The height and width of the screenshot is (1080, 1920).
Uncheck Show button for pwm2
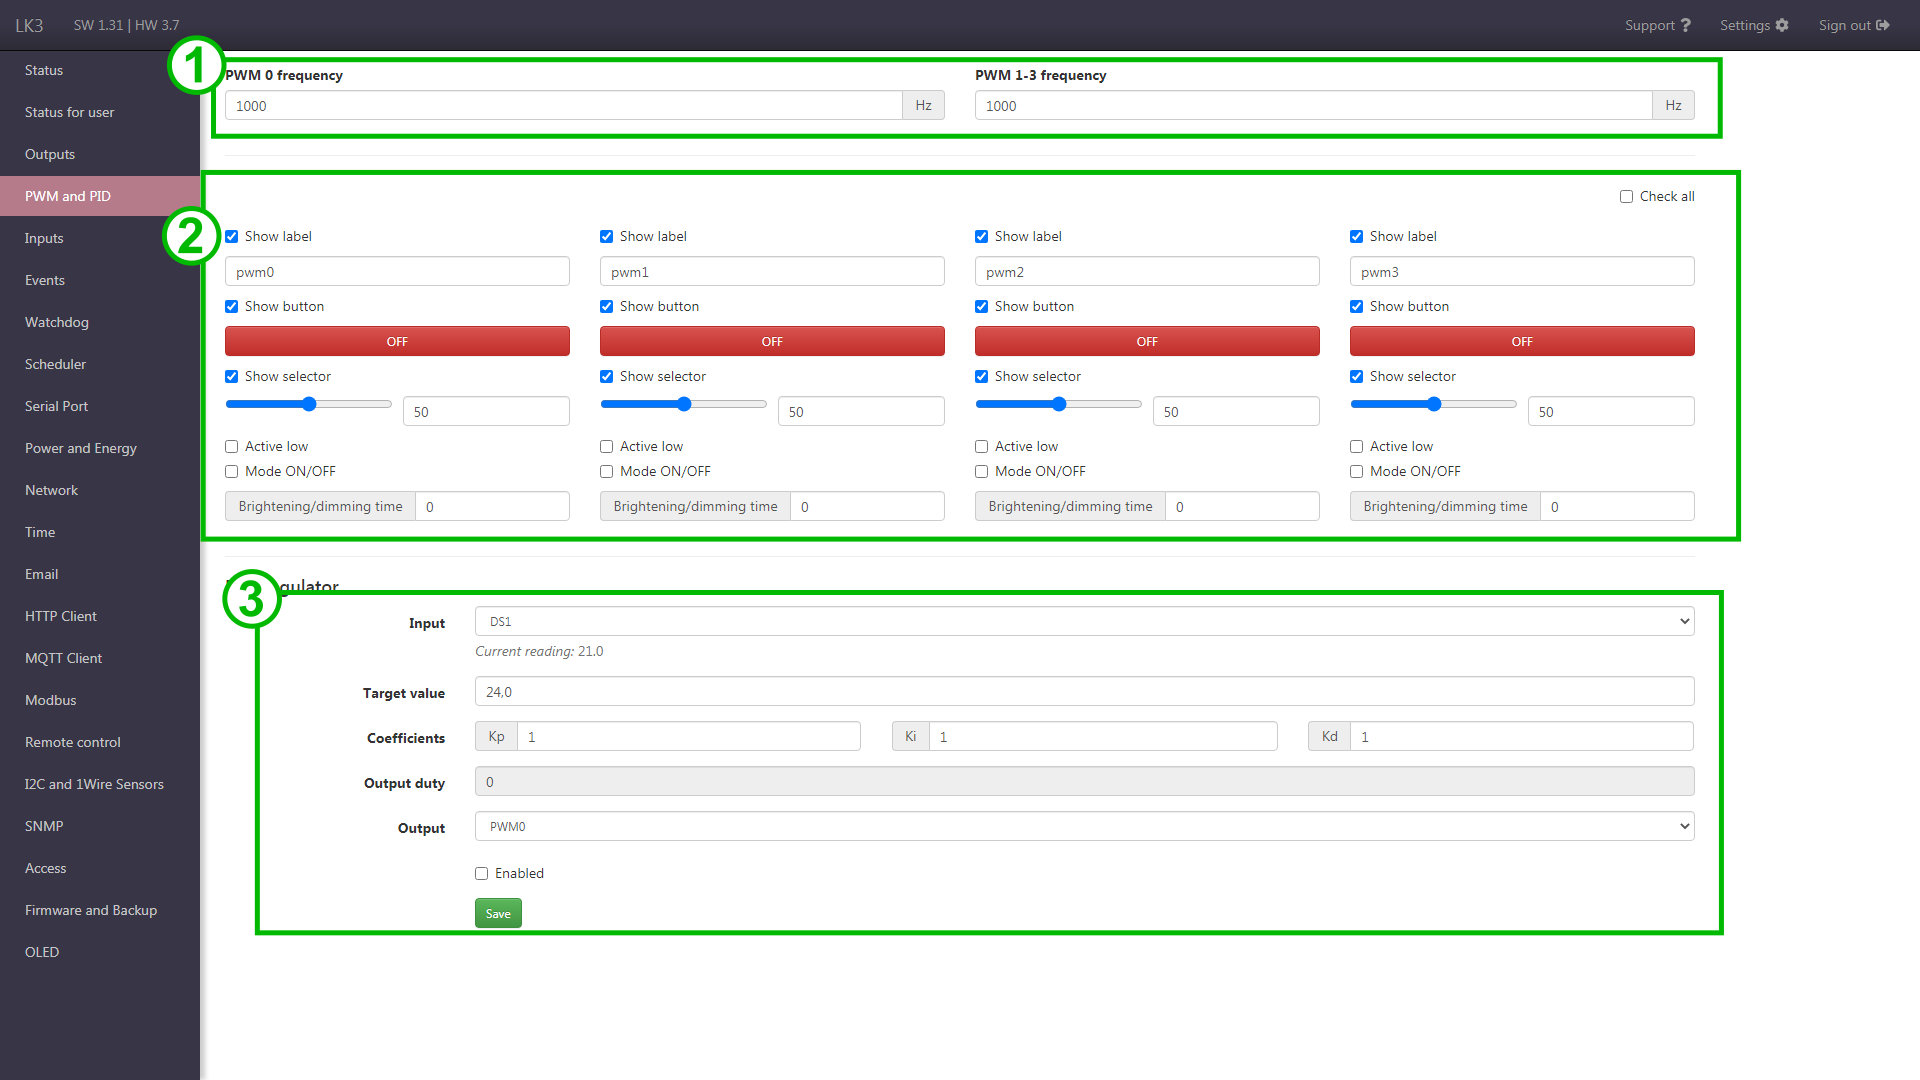[x=981, y=307]
